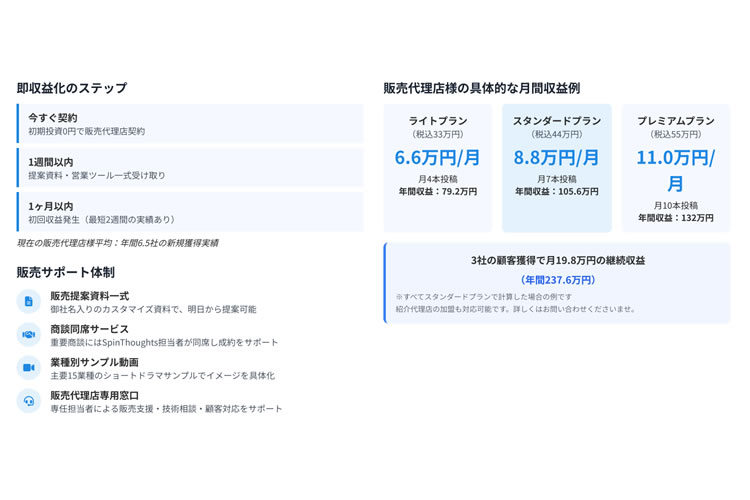Choose the ライトプラン card title

click(x=437, y=120)
